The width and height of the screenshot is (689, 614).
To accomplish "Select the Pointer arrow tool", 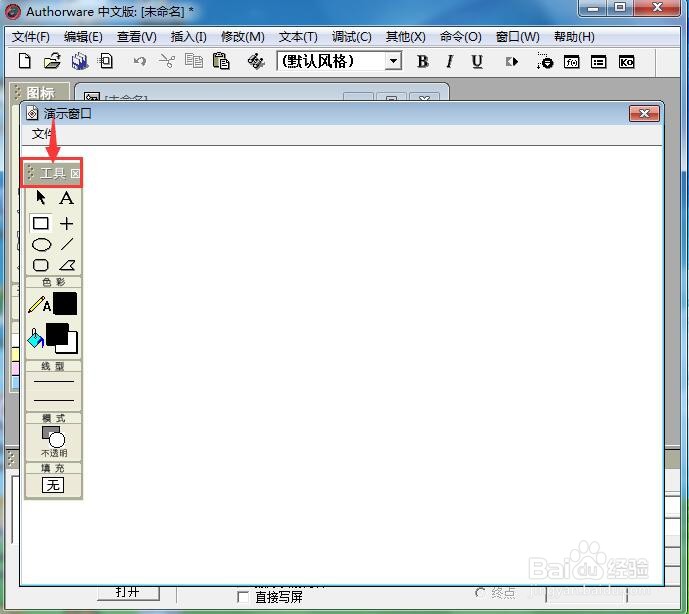I will click(x=41, y=198).
